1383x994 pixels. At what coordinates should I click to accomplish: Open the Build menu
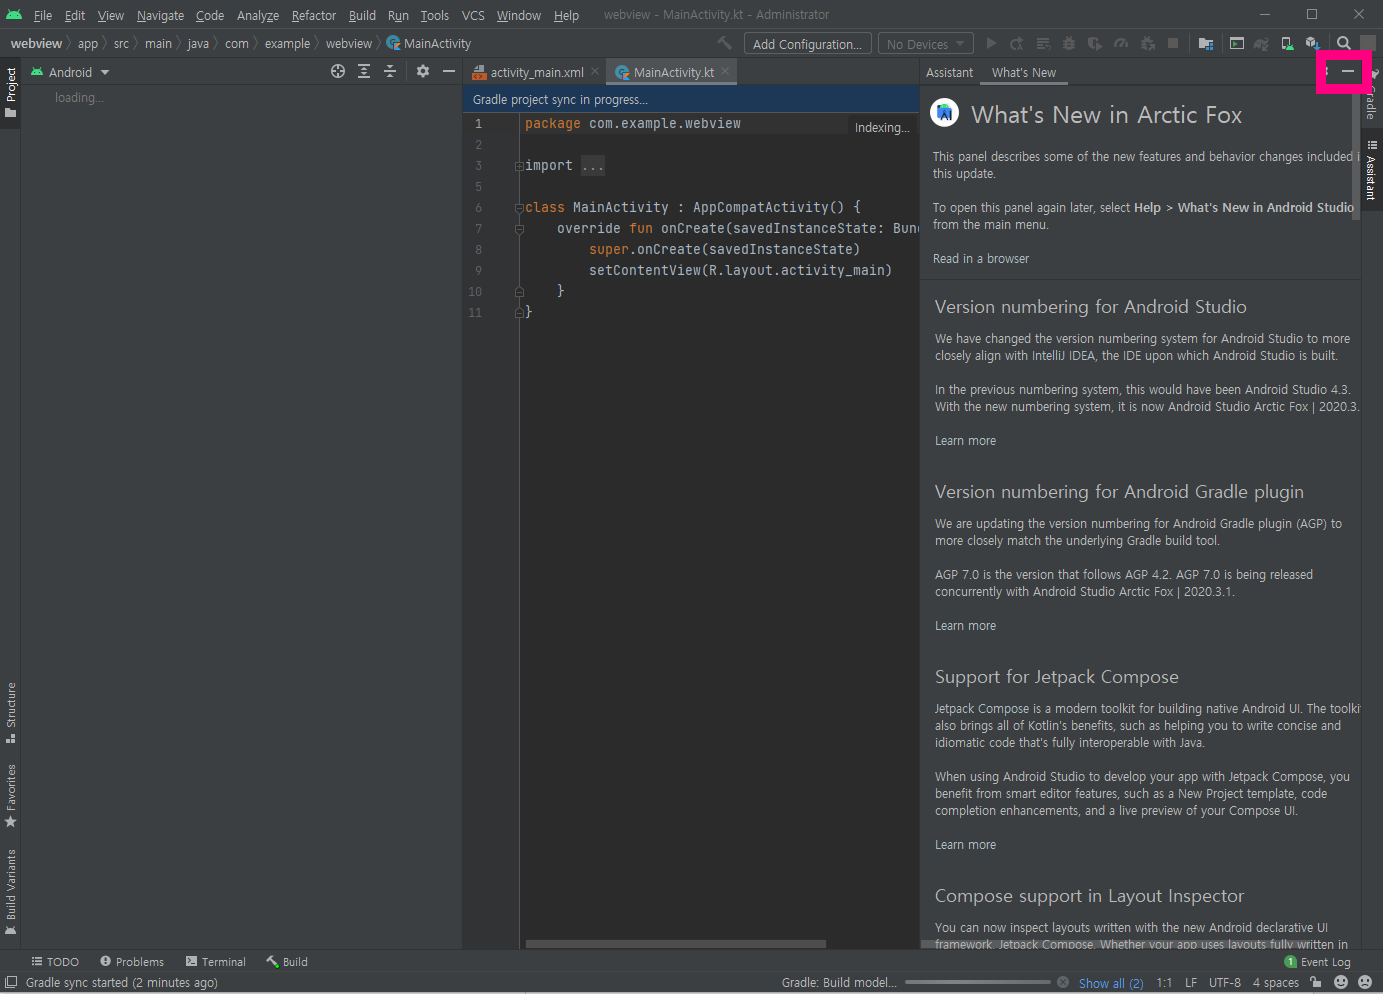click(362, 15)
